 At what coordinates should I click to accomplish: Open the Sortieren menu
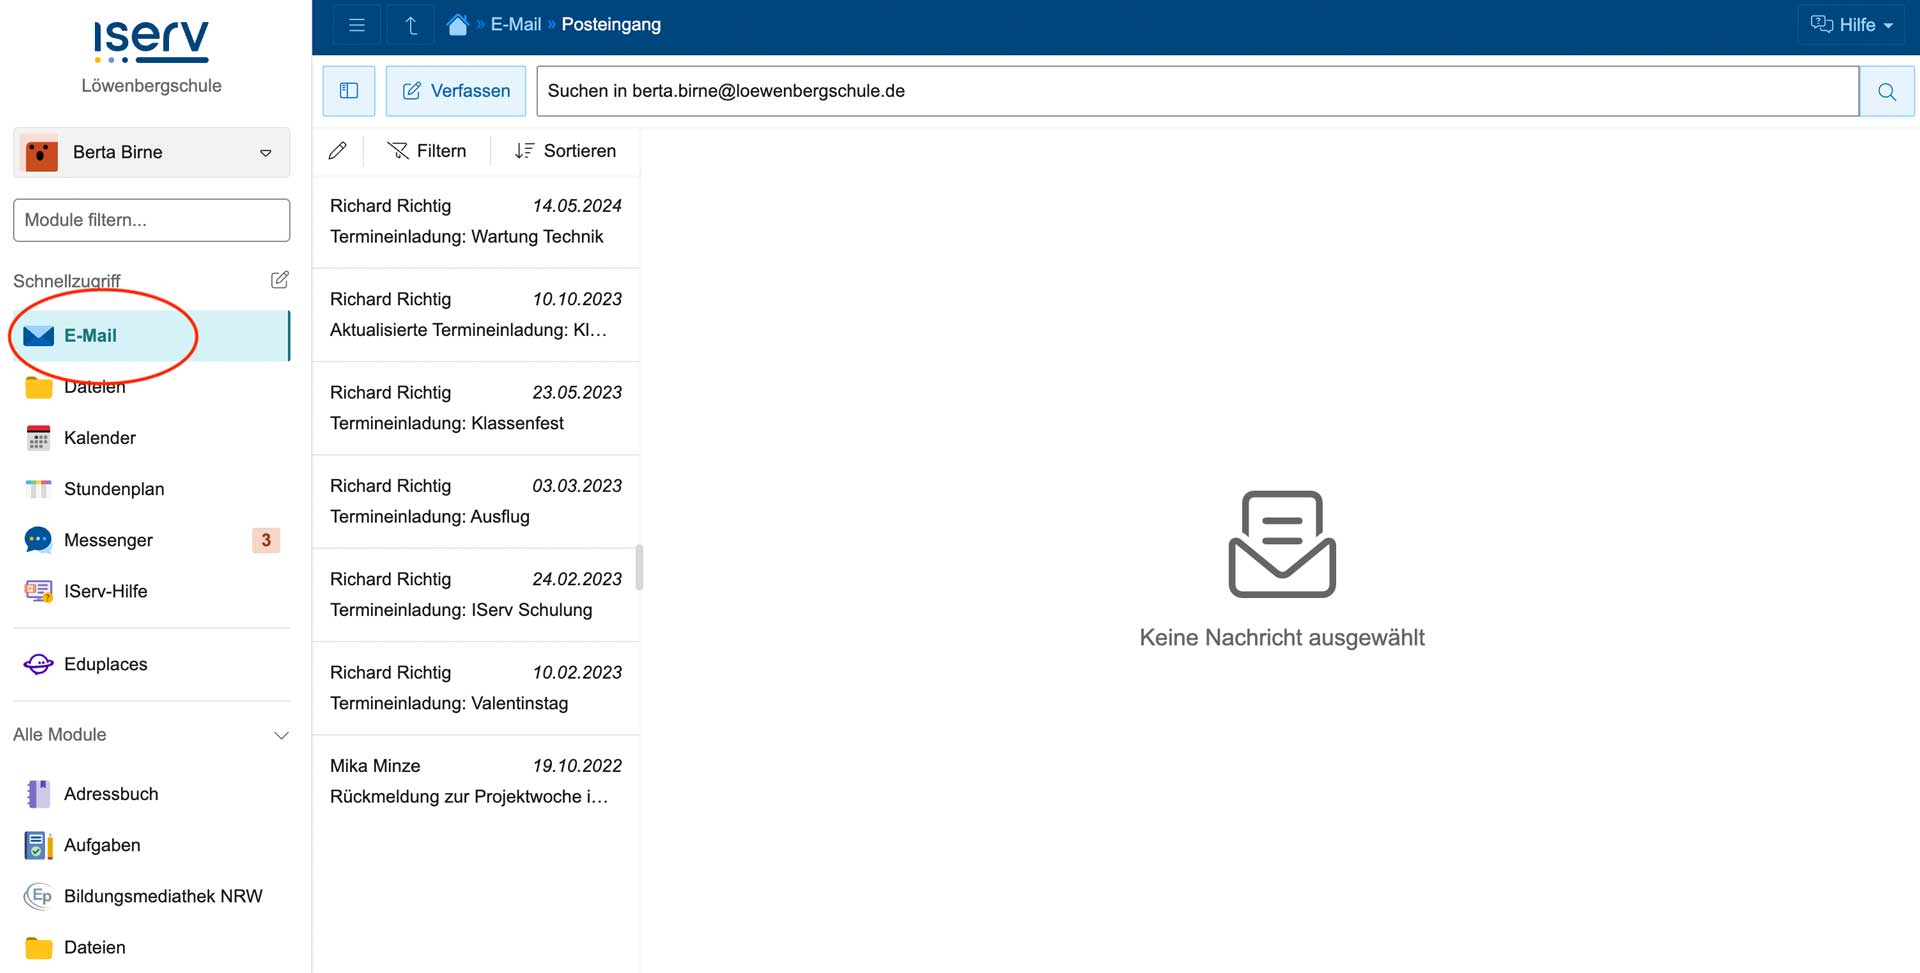point(566,150)
